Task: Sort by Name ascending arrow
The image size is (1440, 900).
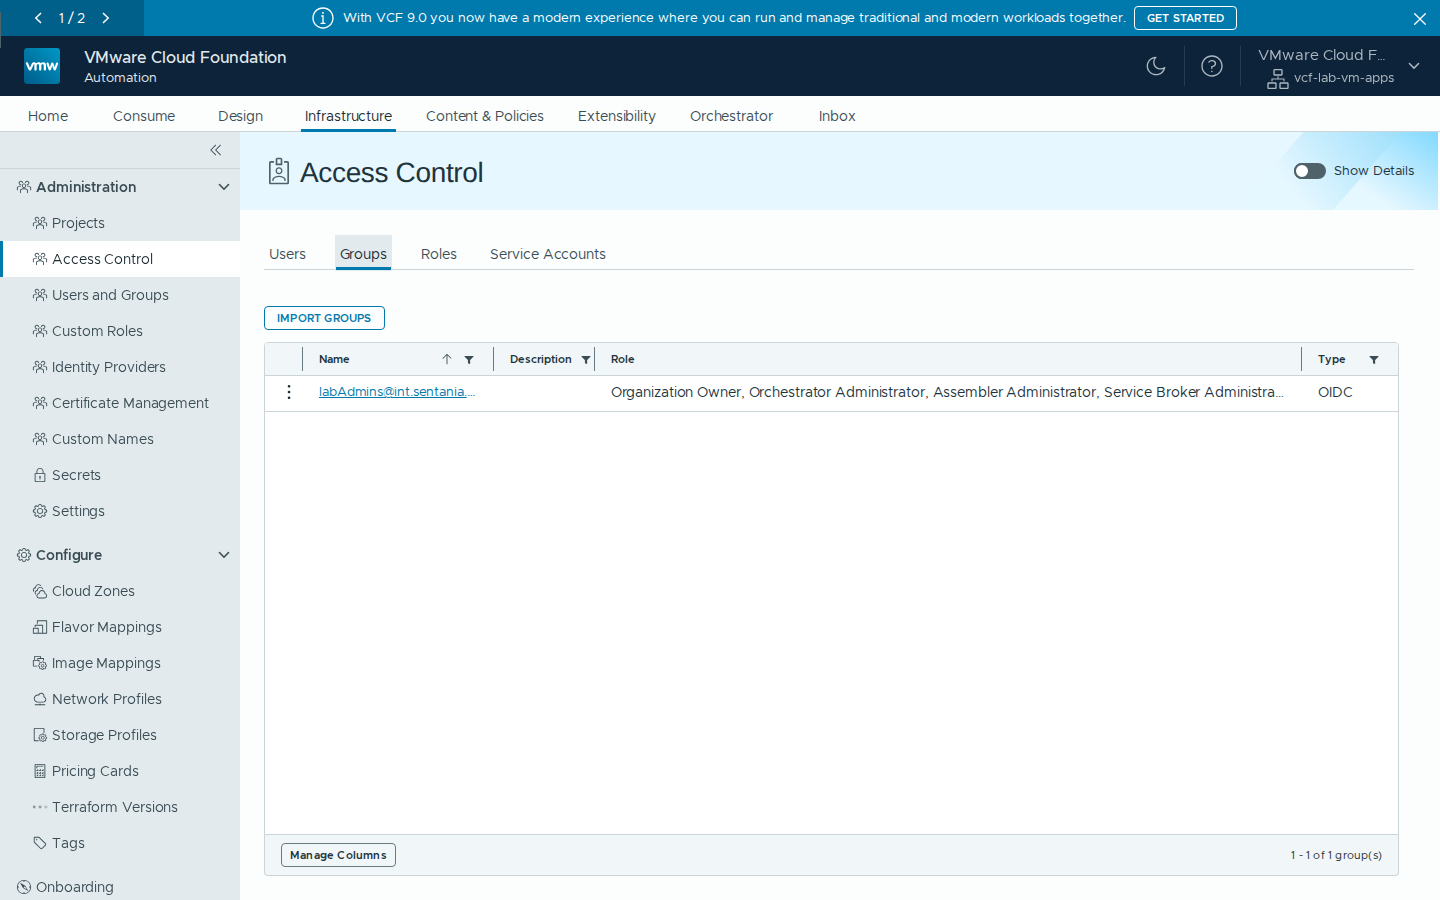Action: point(447,359)
